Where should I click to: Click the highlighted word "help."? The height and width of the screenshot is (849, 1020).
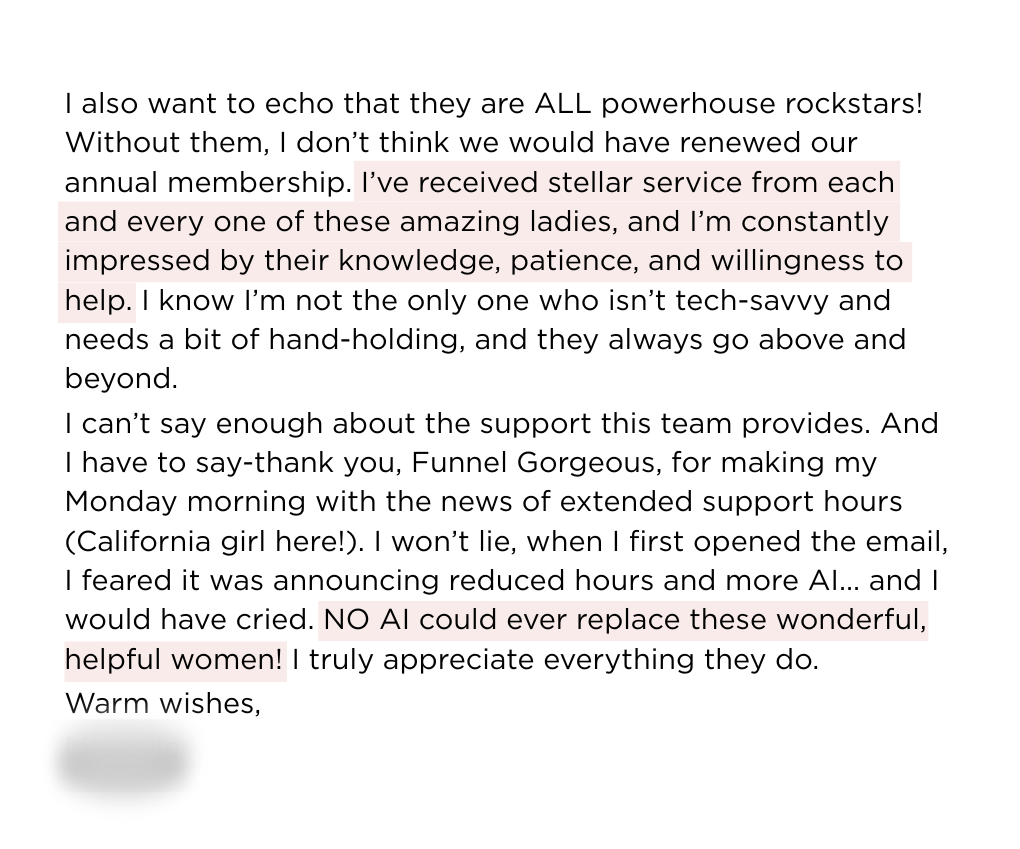click(98, 301)
